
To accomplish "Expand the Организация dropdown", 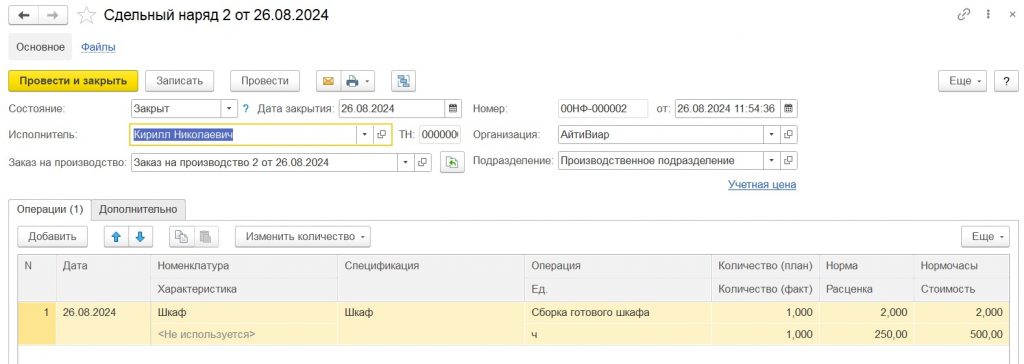I will (772, 135).
